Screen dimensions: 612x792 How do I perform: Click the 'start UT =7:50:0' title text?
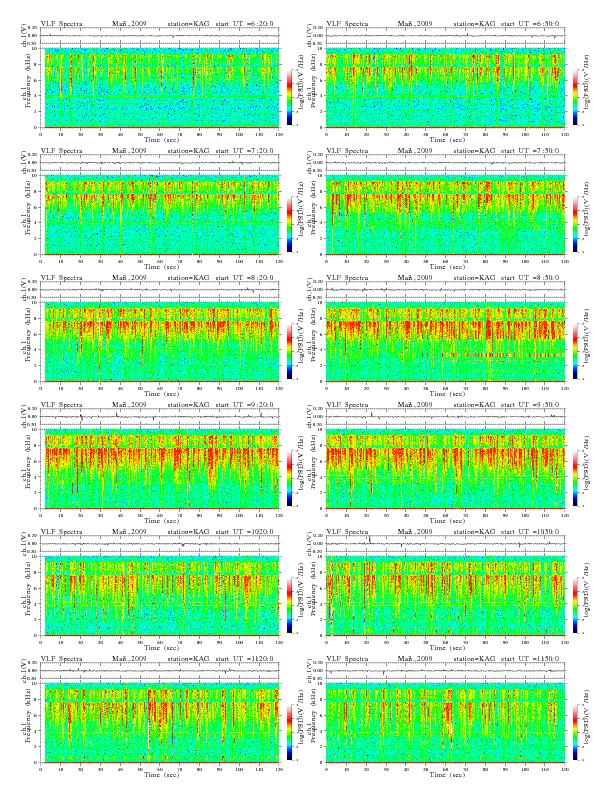531,151
